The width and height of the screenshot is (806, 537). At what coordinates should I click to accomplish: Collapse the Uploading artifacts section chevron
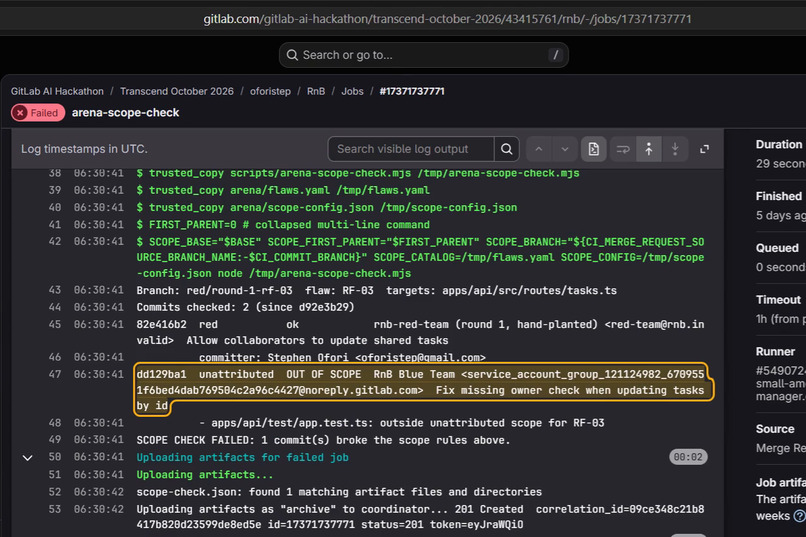point(28,457)
